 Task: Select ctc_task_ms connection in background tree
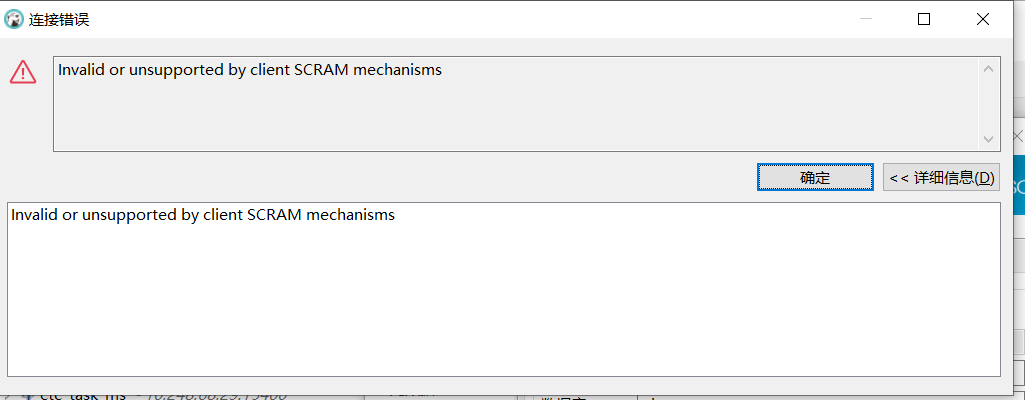tap(84, 395)
